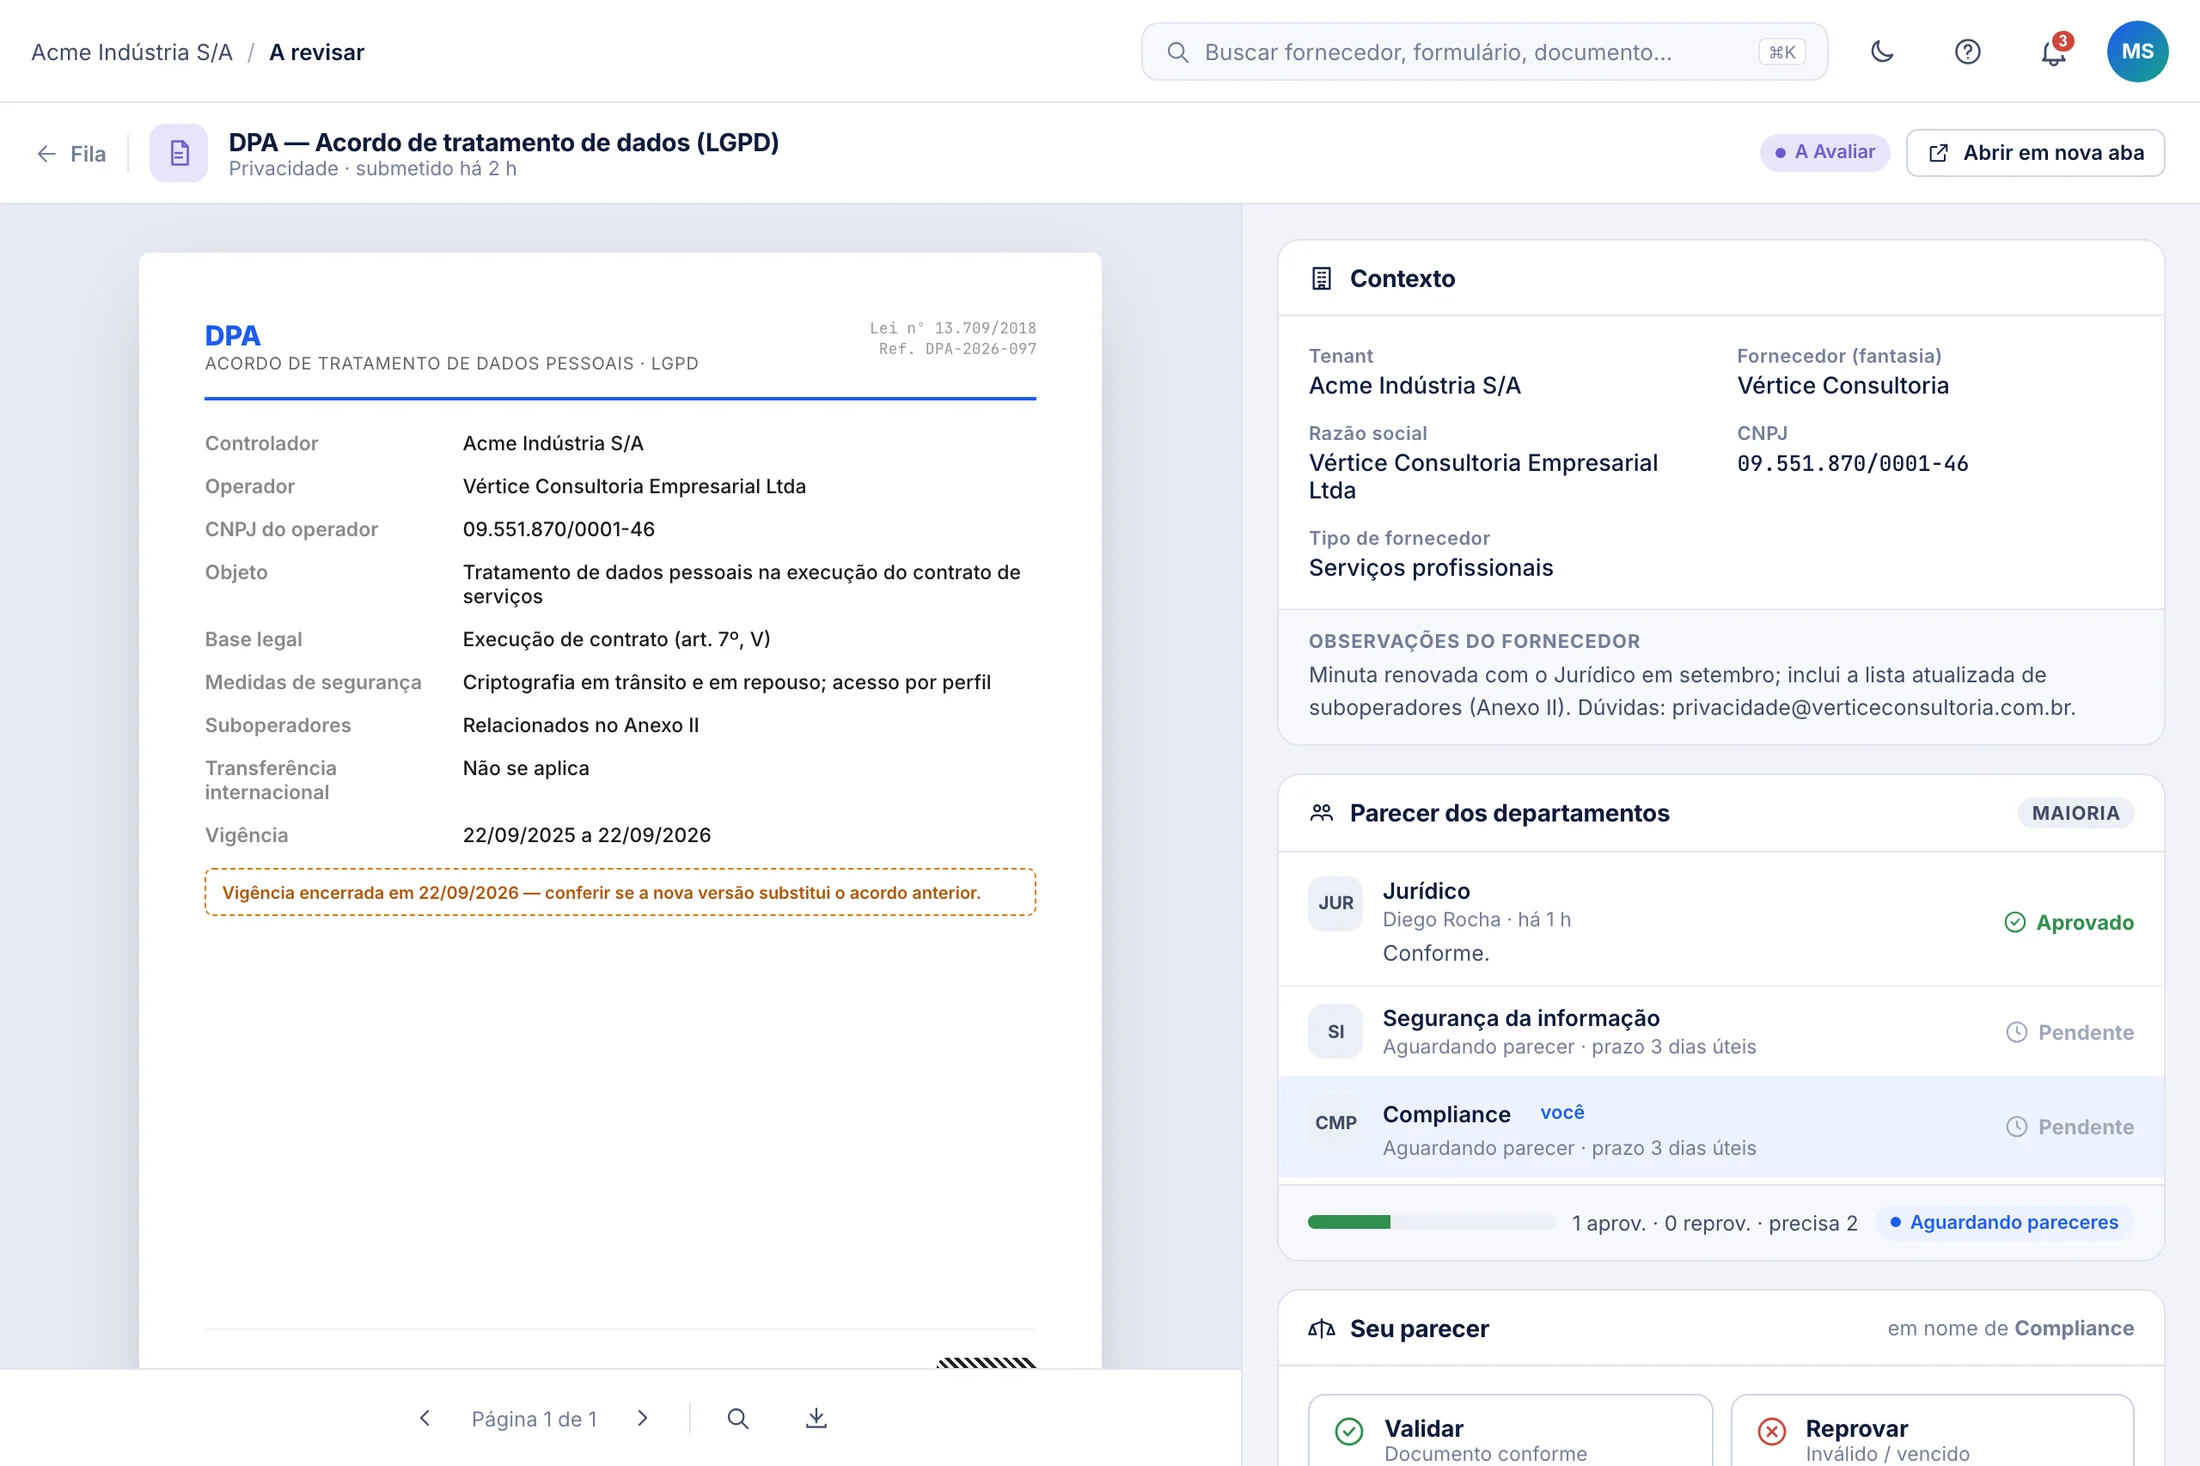Open the document with Abrir em nova aba

tap(2035, 153)
